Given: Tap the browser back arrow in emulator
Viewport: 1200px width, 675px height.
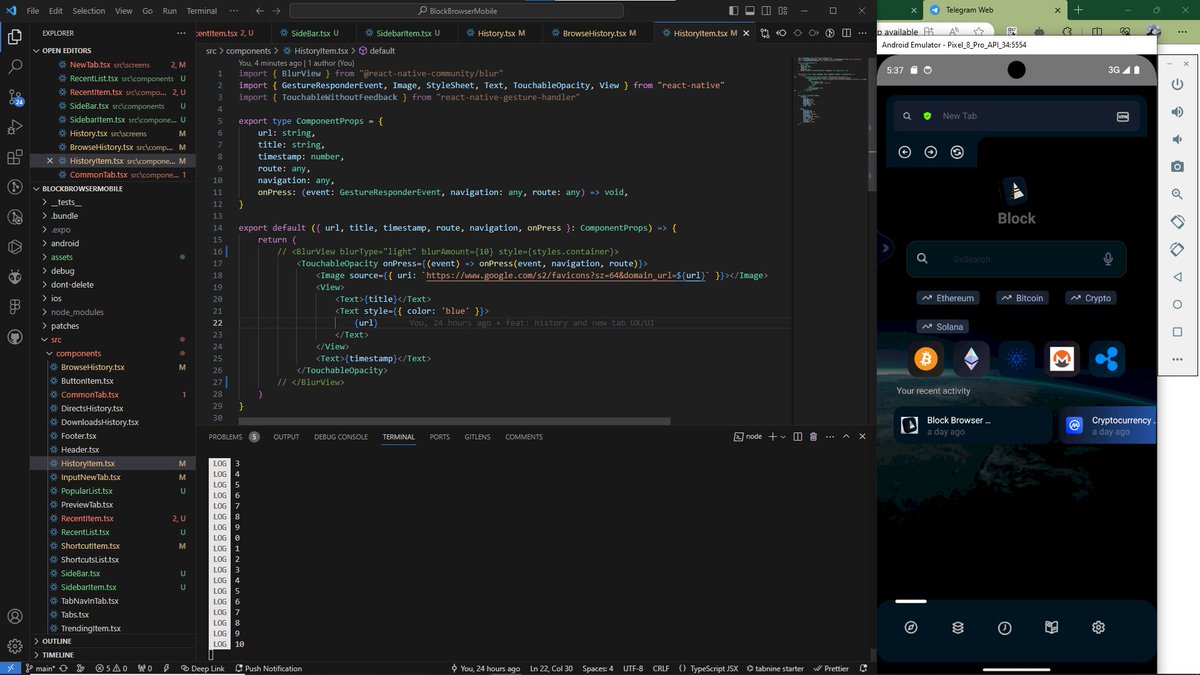Looking at the screenshot, I should point(905,152).
